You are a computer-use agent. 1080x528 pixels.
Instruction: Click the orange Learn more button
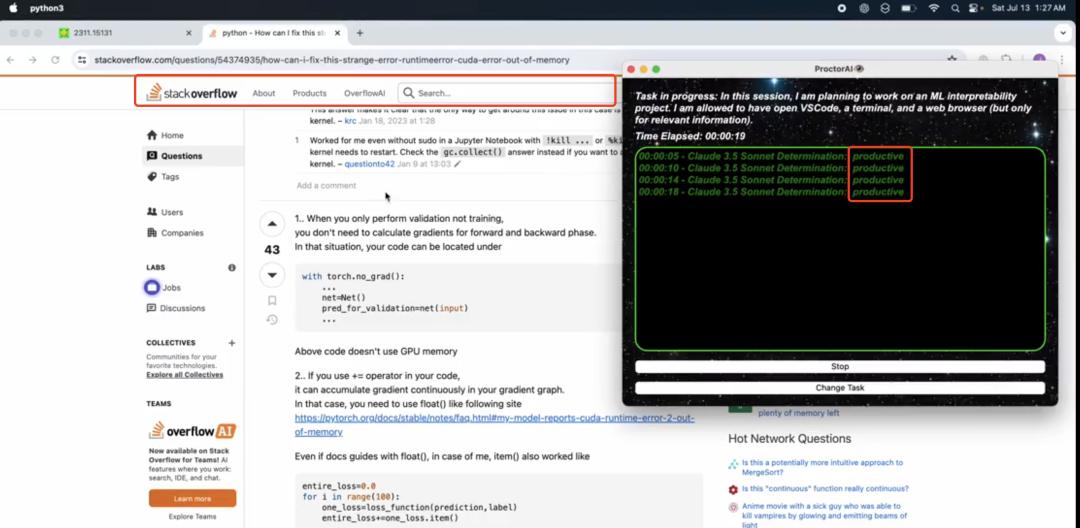click(x=192, y=498)
